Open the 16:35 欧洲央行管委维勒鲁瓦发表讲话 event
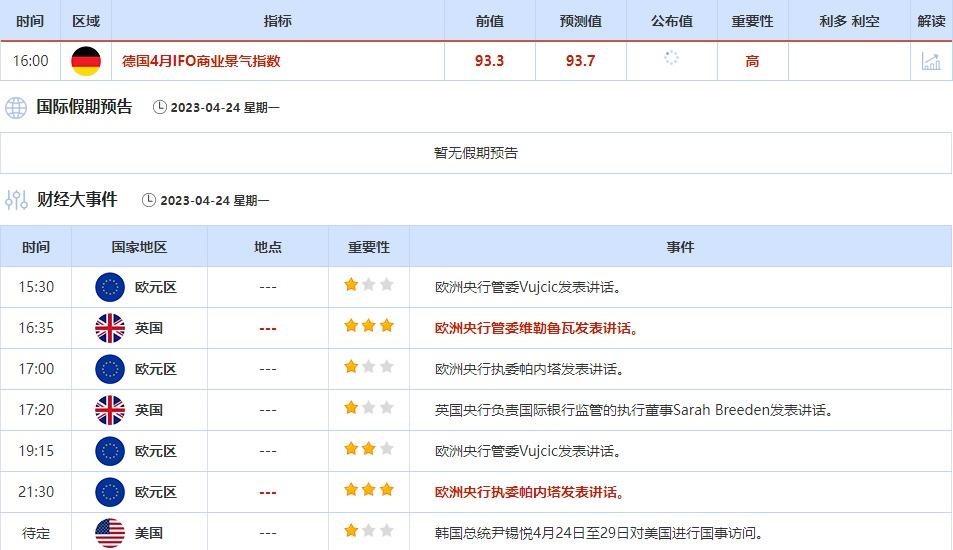 click(537, 328)
